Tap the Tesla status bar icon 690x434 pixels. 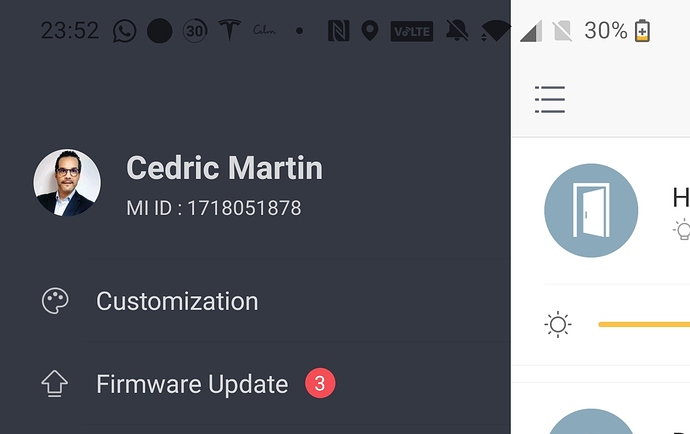click(x=229, y=31)
